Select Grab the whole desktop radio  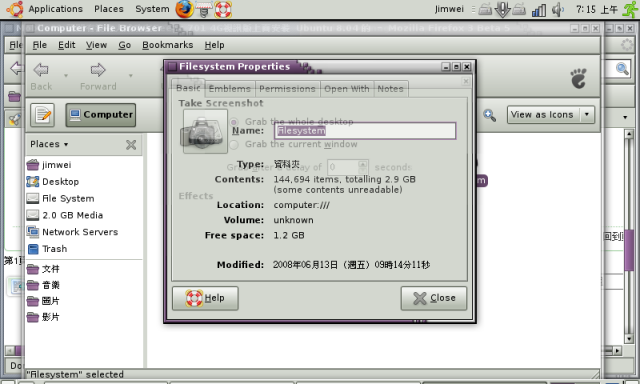coord(234,122)
